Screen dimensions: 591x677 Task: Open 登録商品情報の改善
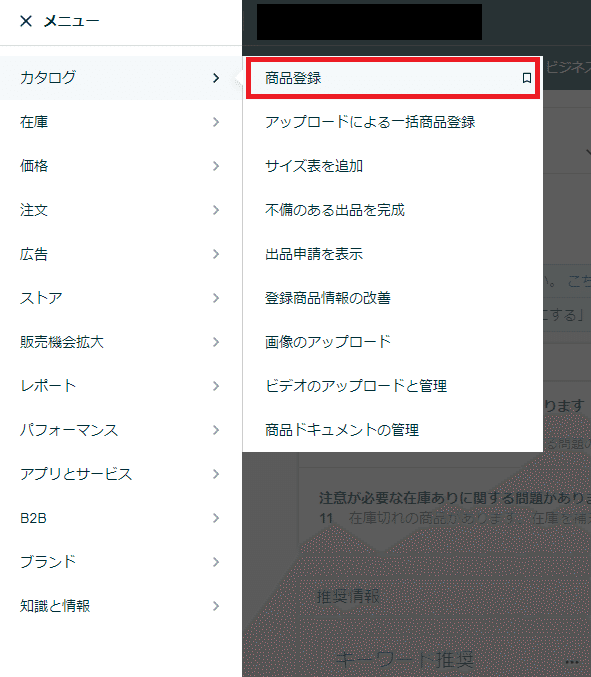click(328, 298)
